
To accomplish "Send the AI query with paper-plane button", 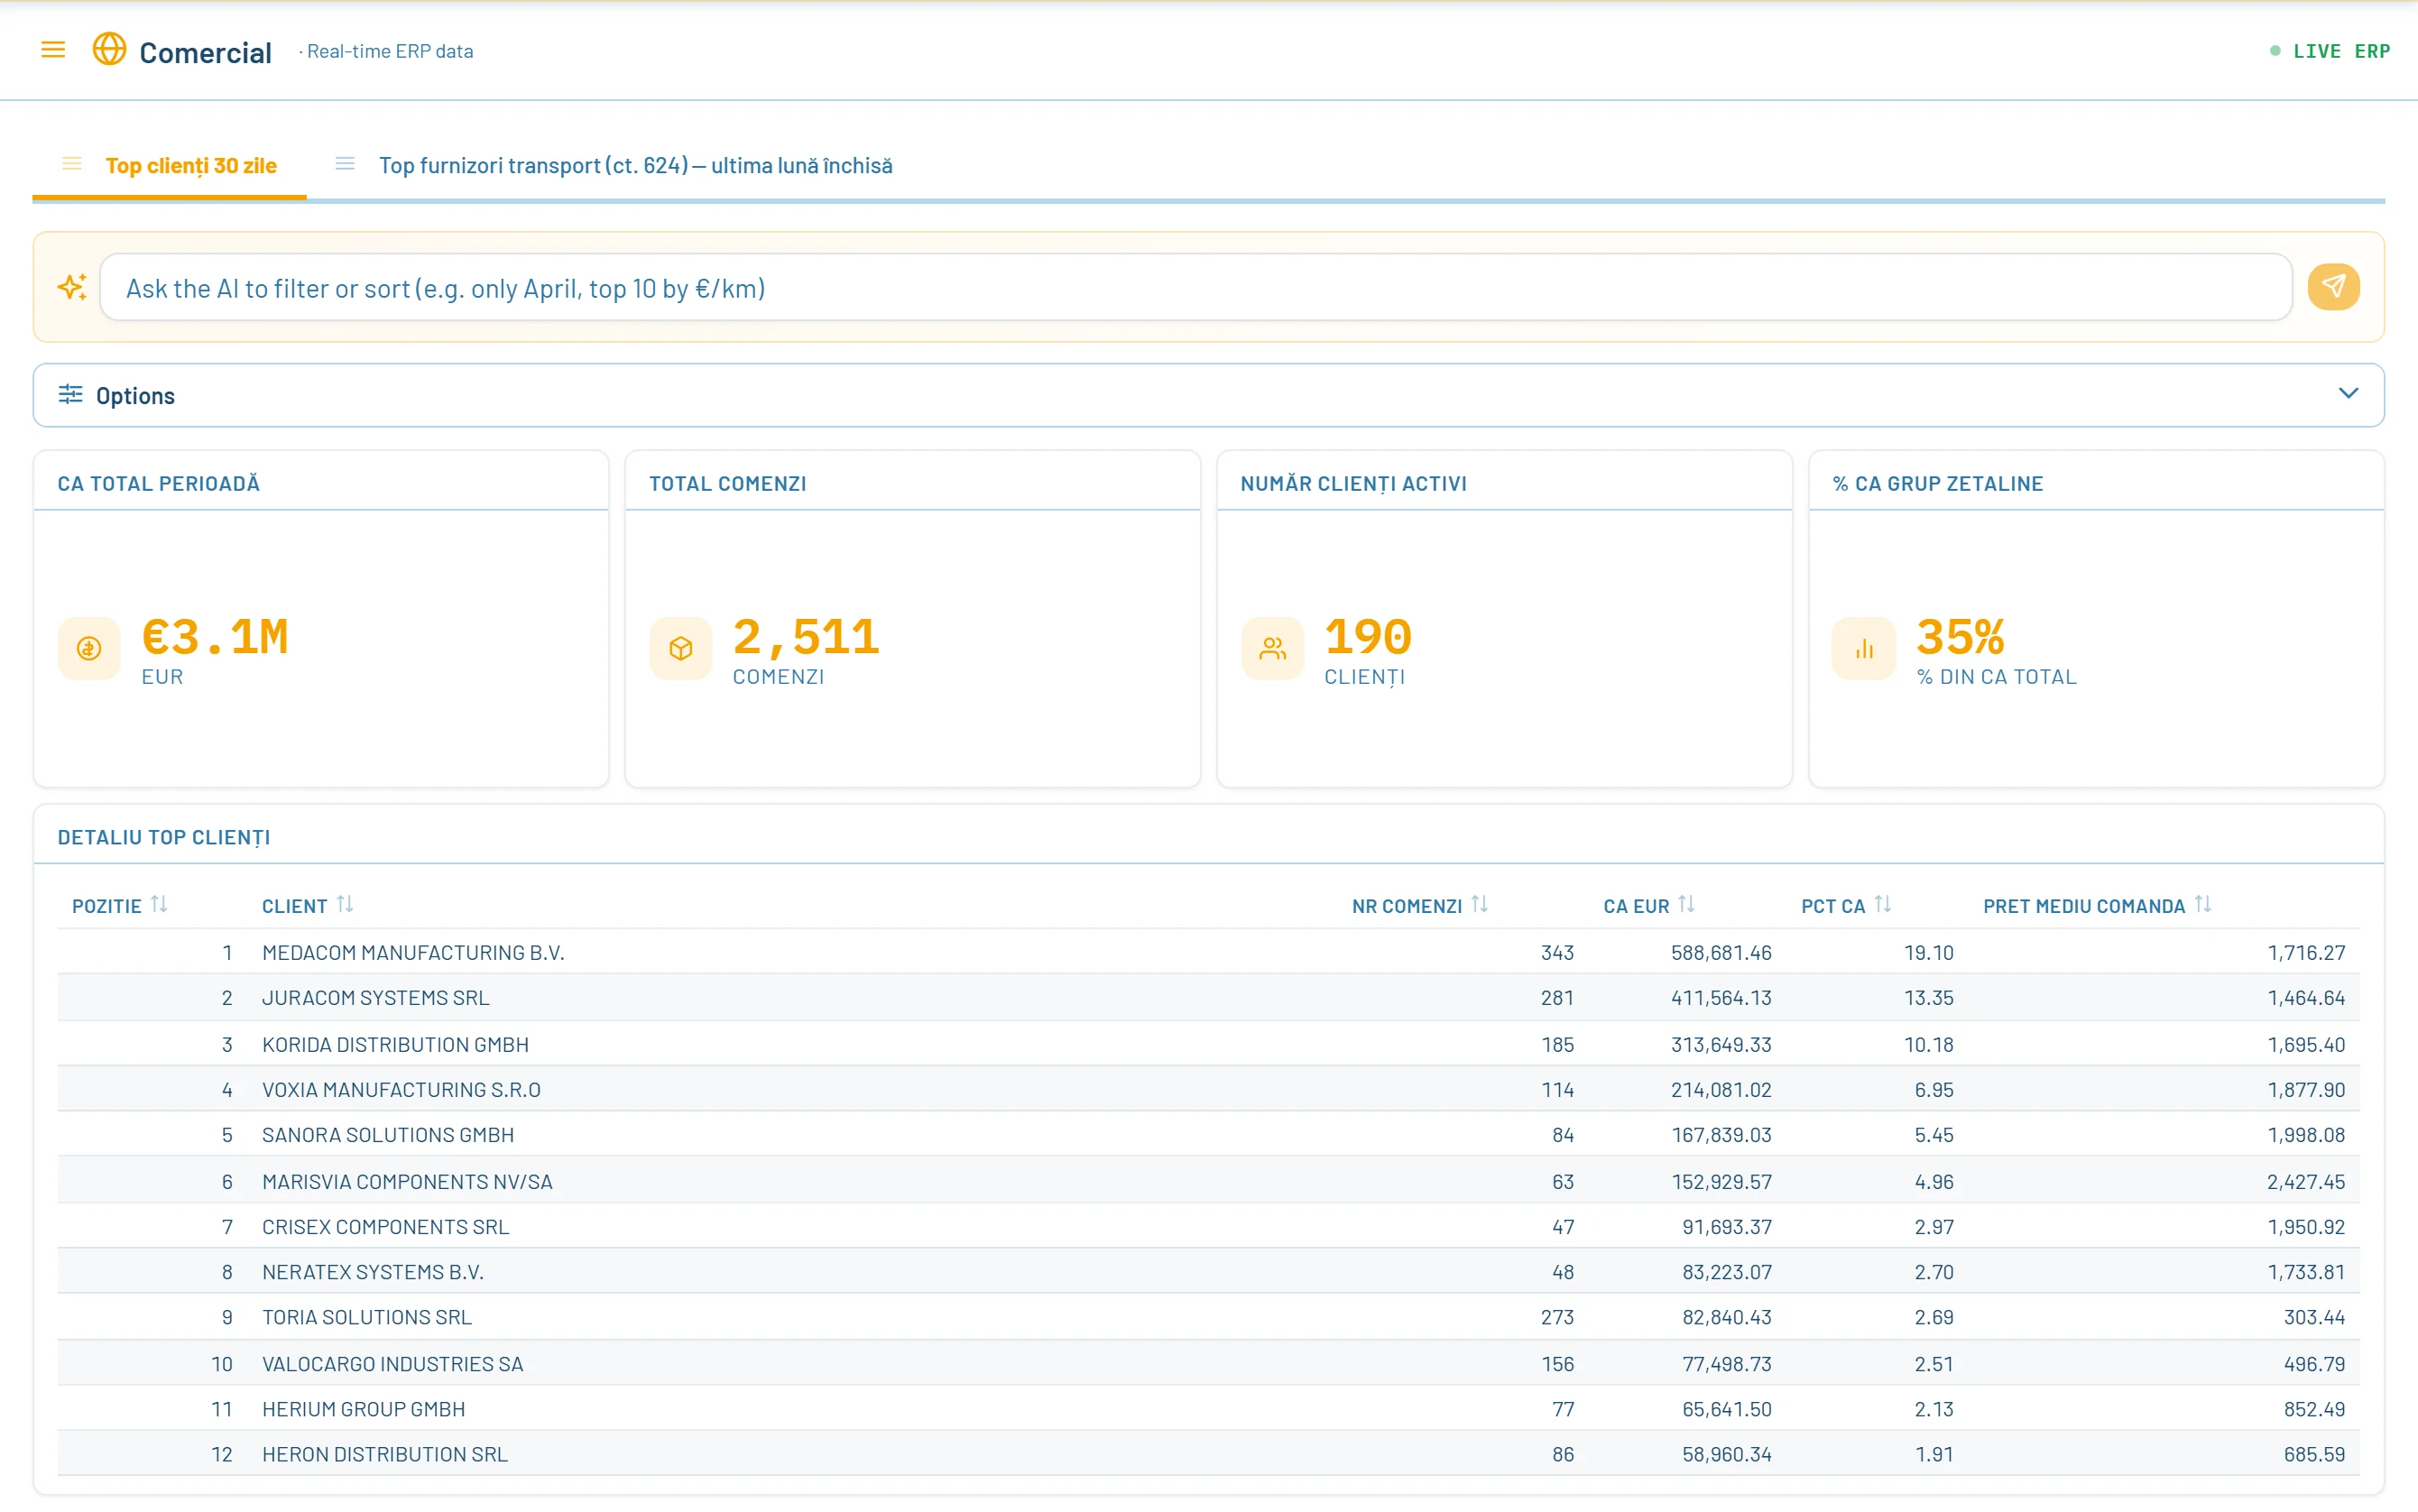I will (2333, 287).
